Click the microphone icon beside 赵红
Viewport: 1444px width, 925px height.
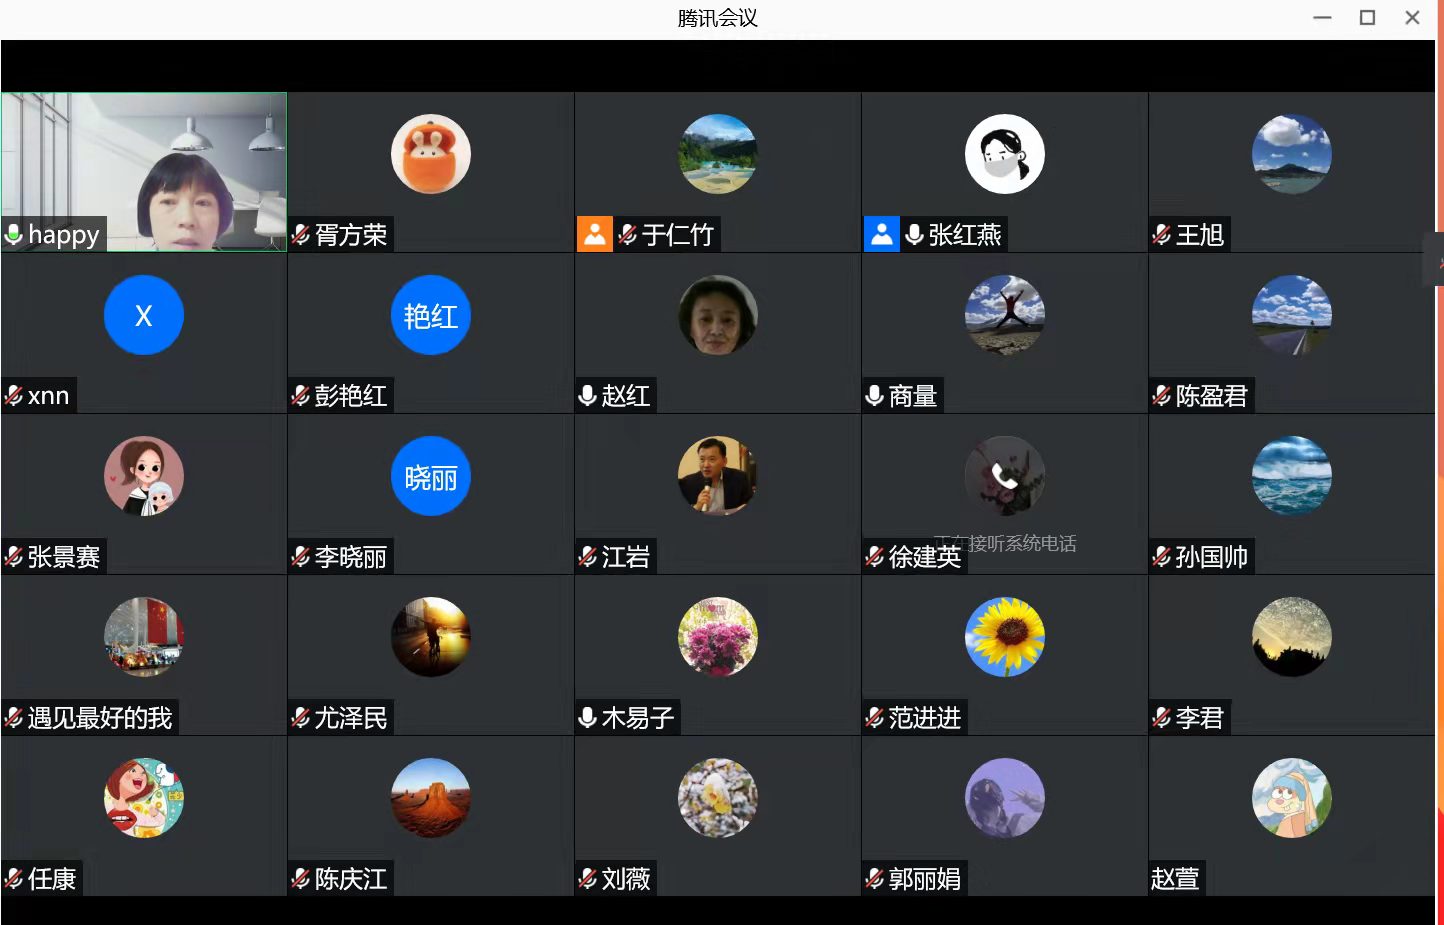[x=588, y=396]
